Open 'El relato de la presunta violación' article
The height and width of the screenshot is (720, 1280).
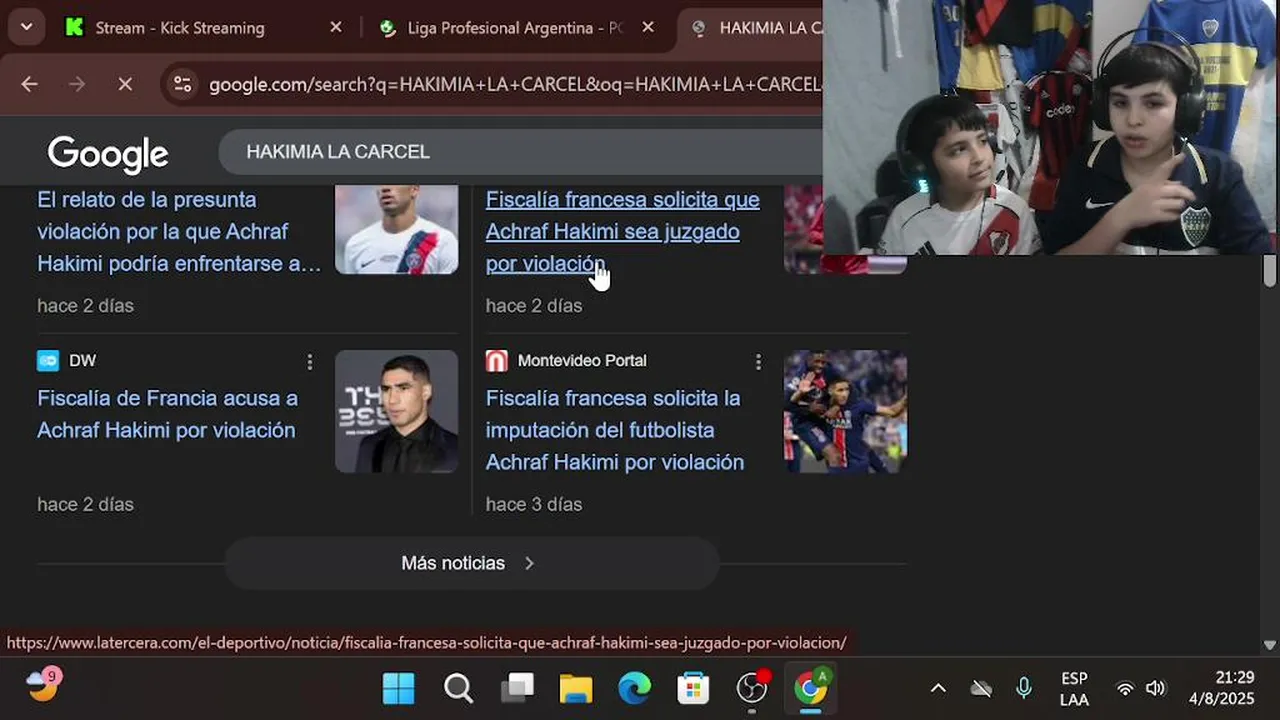coord(179,231)
